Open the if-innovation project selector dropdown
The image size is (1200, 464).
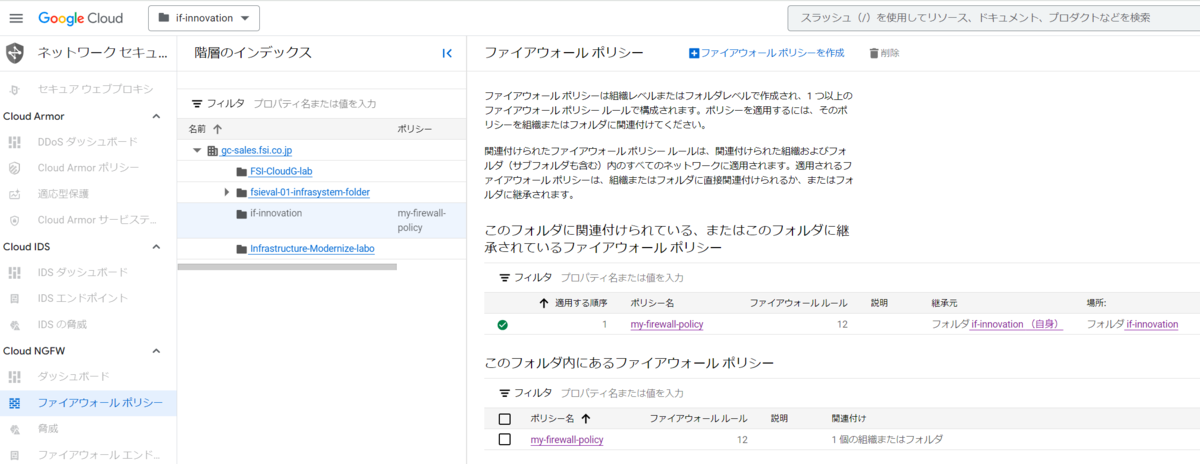click(x=204, y=18)
